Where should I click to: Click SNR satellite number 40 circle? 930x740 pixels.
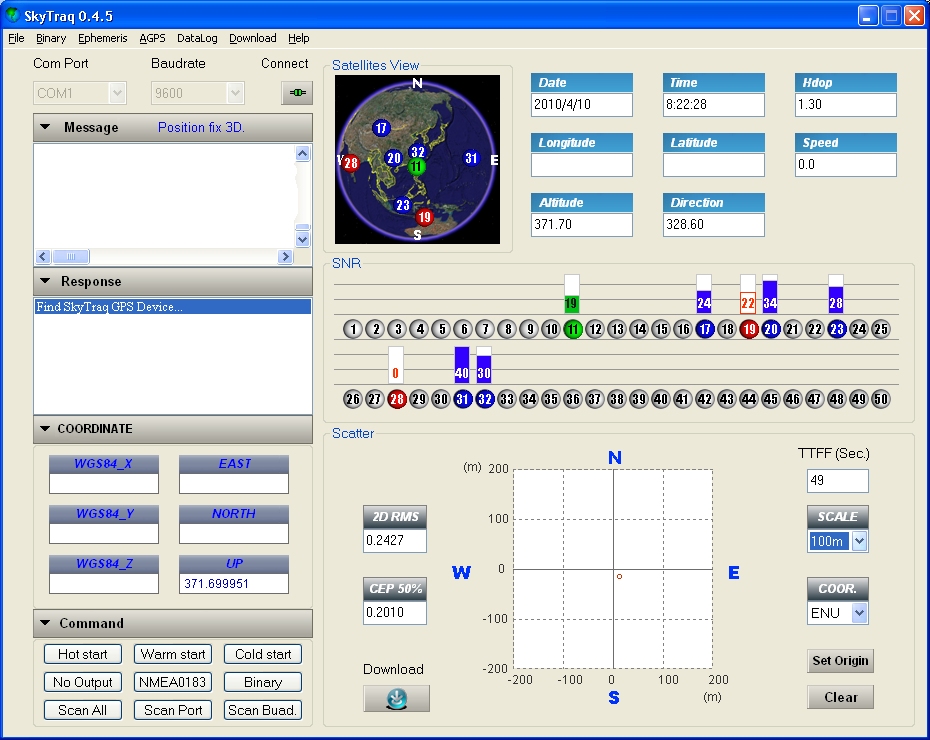tap(660, 399)
